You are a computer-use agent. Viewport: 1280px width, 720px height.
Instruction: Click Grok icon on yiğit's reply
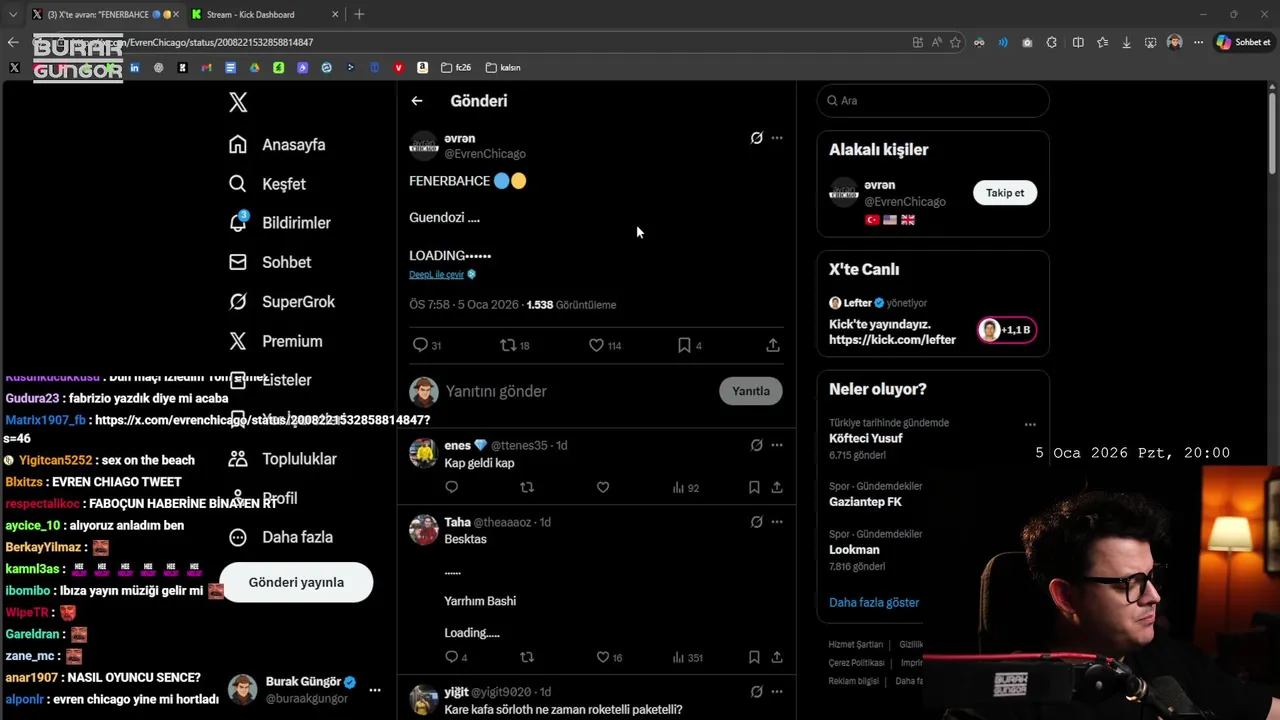point(757,692)
